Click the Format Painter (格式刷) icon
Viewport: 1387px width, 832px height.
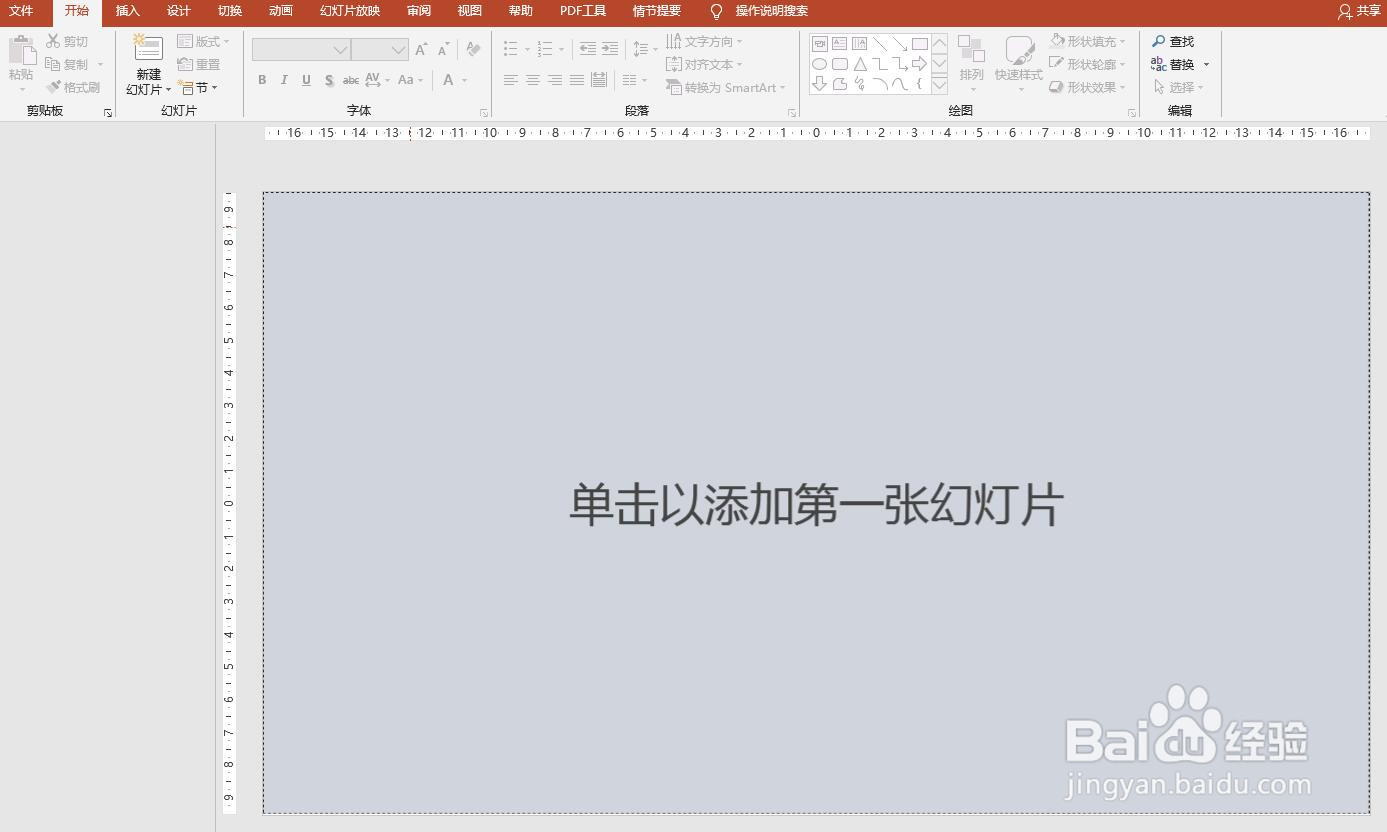53,87
